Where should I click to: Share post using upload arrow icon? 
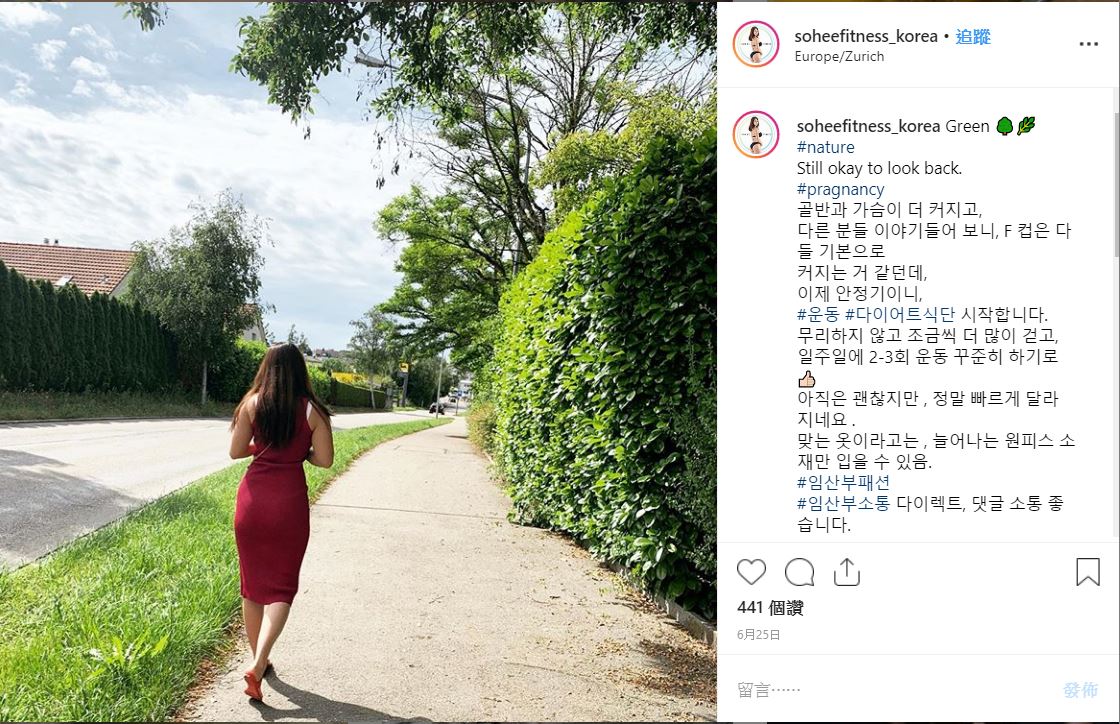coord(846,572)
